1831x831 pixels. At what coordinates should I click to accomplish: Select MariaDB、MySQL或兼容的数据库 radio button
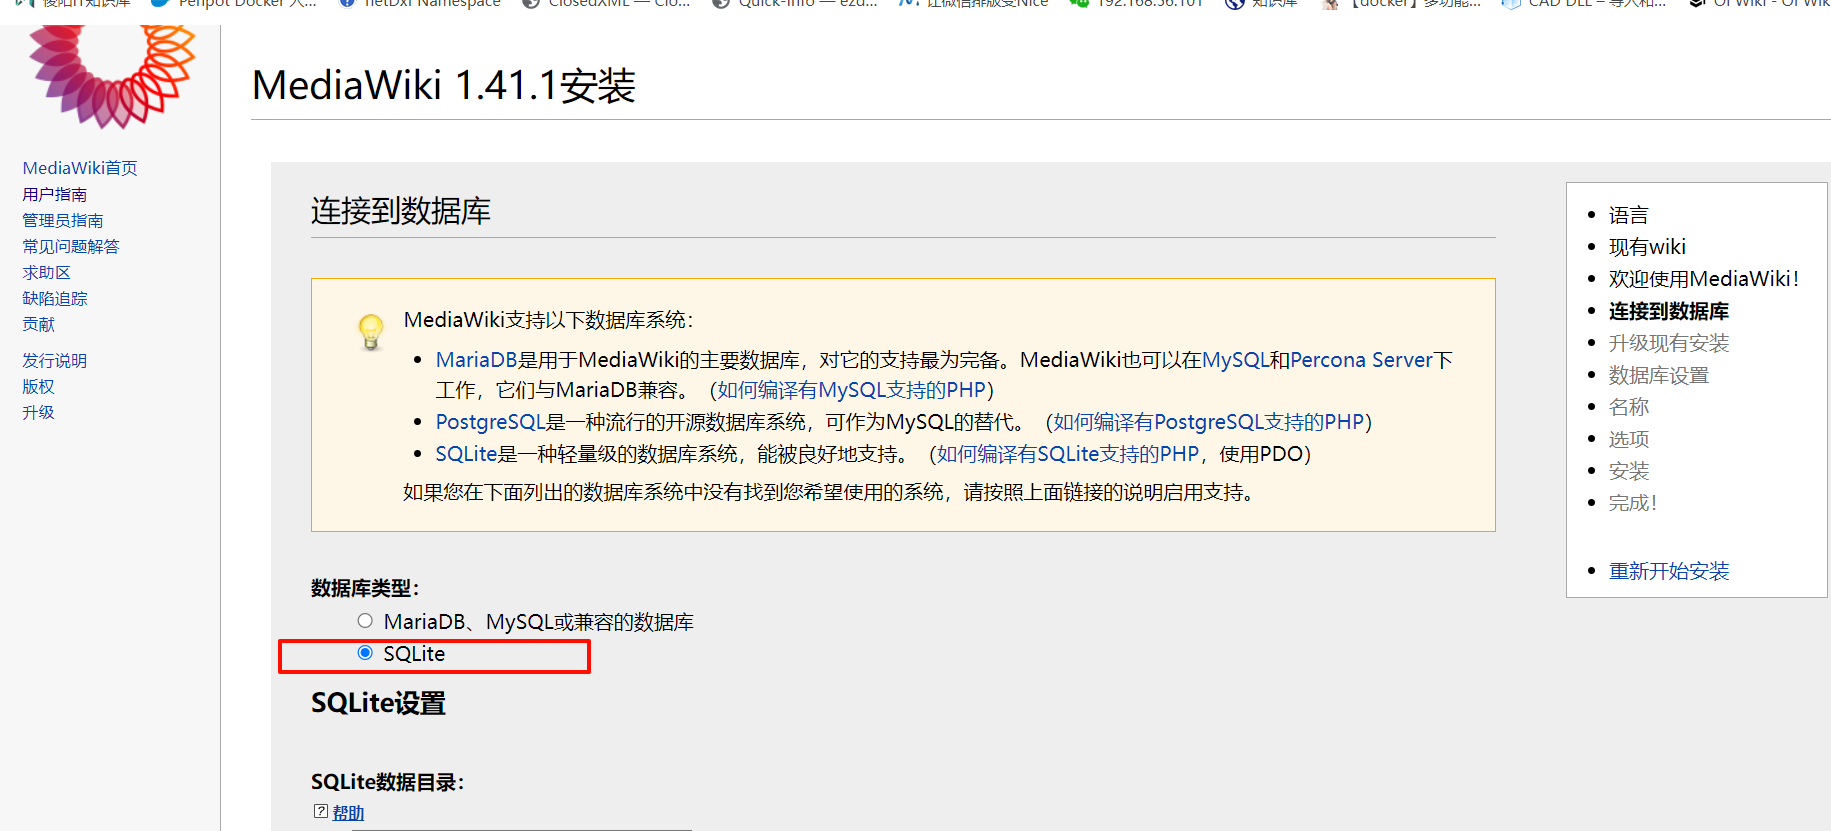click(x=365, y=621)
